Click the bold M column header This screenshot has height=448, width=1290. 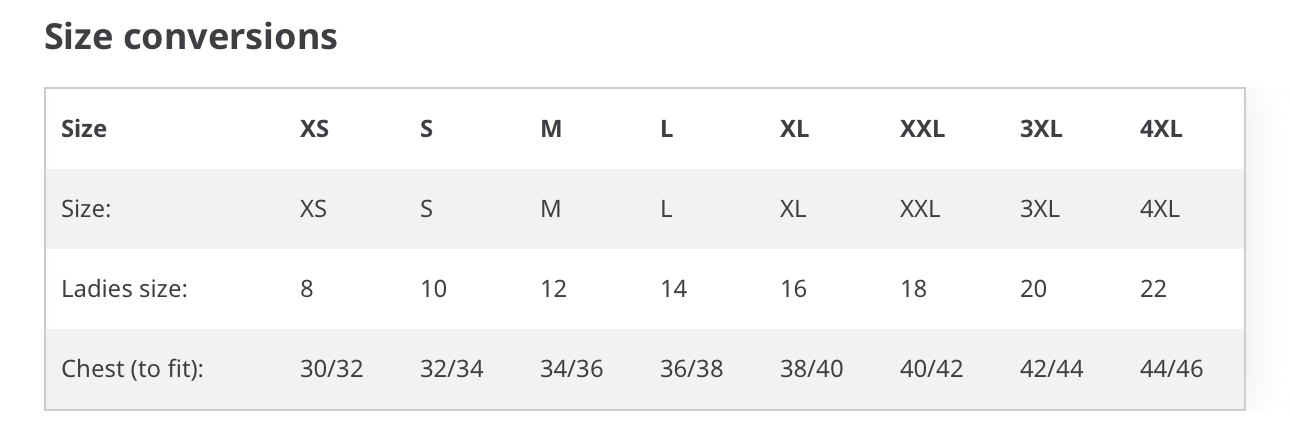[x=551, y=129]
